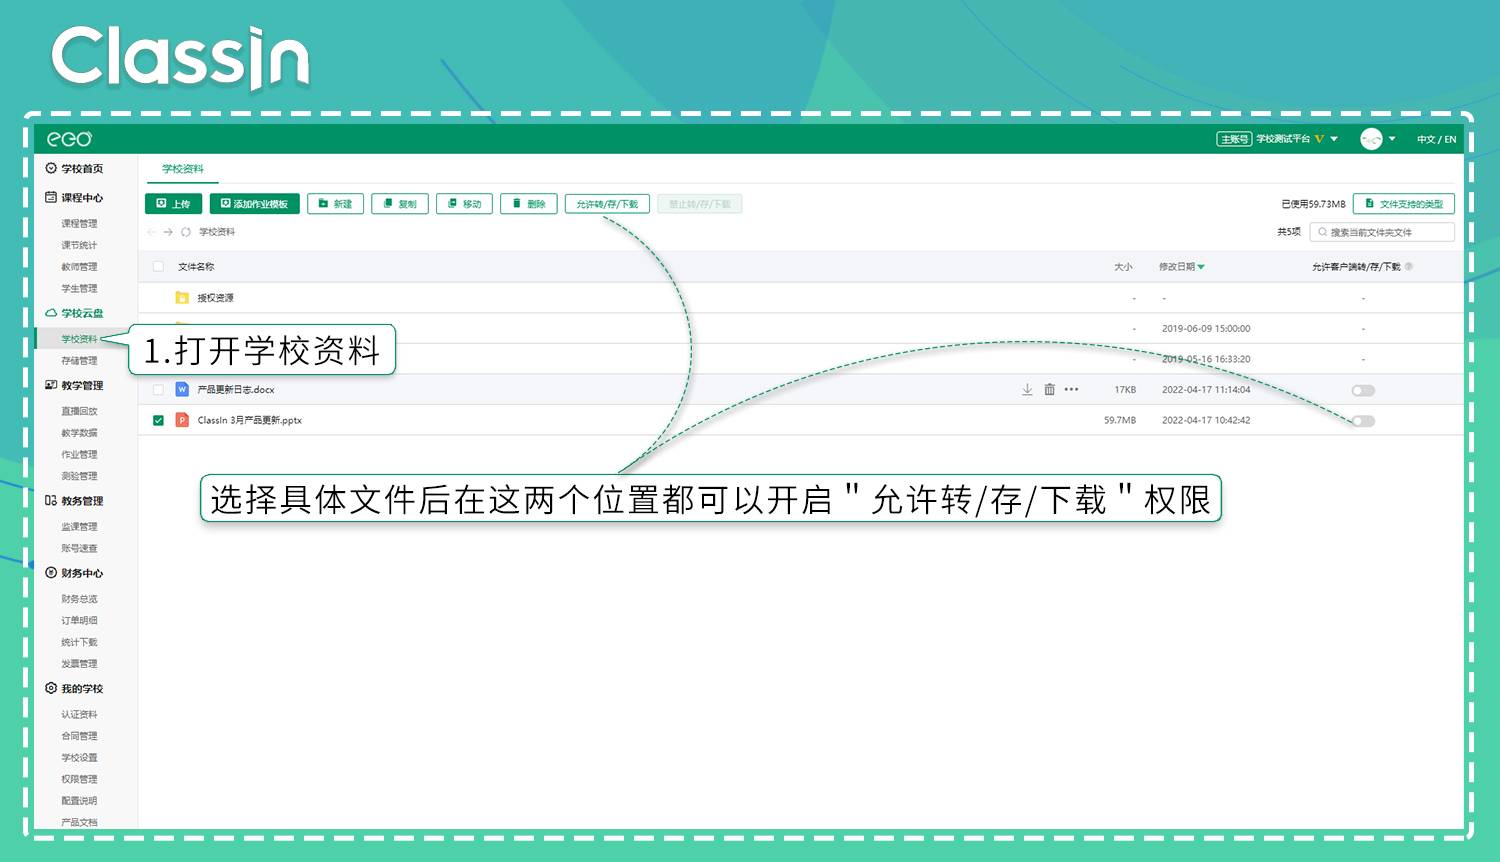The image size is (1500, 862).
Task: Switch language via 中文 / EN
Action: tap(1436, 139)
